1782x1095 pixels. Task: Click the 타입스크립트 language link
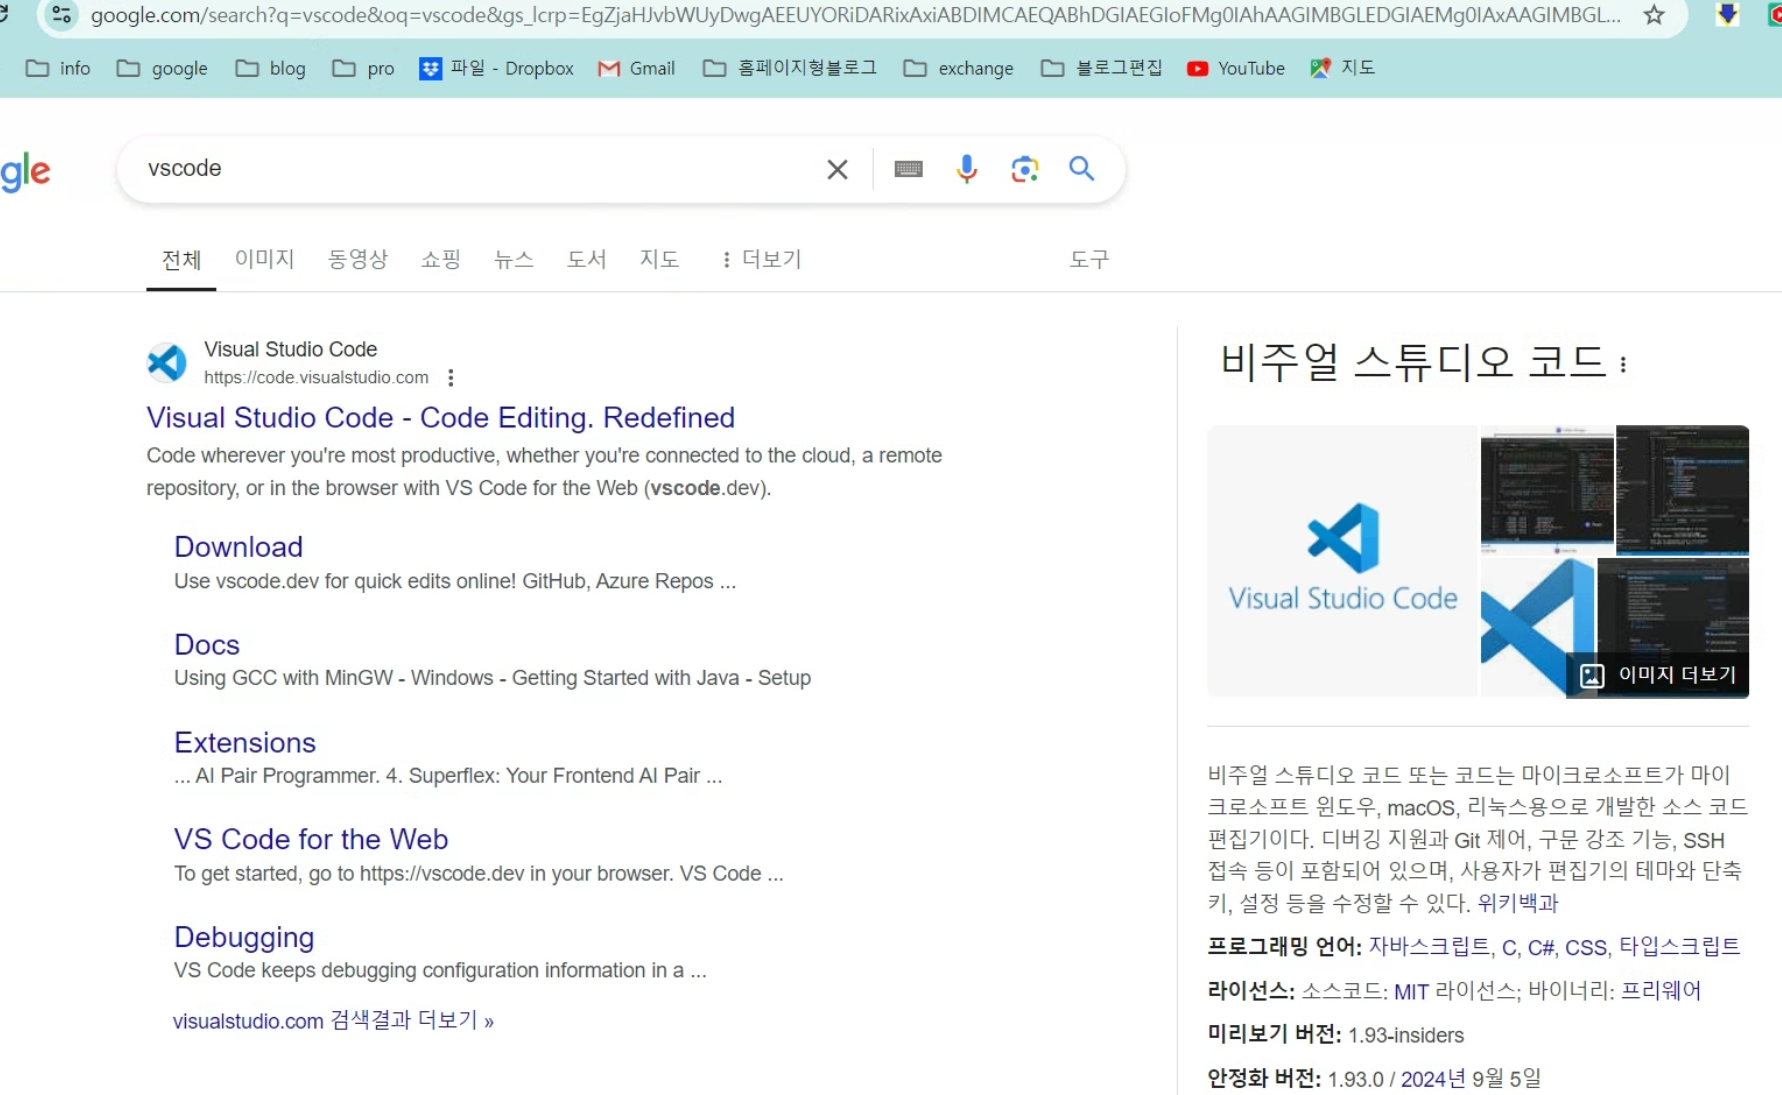(1679, 947)
